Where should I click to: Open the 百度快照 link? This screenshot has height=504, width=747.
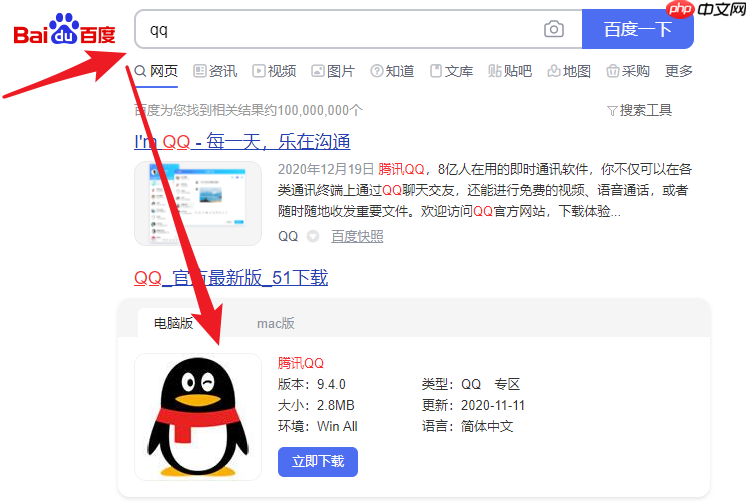click(357, 236)
